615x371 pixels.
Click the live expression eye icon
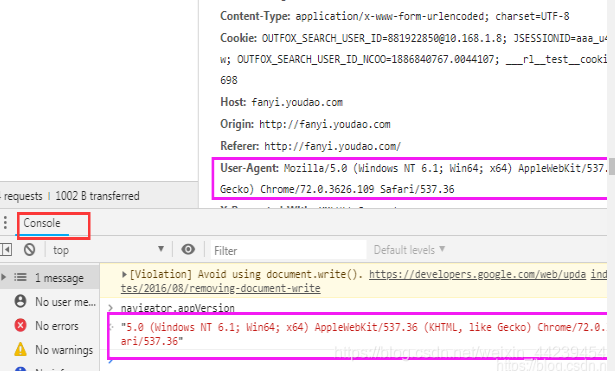click(x=188, y=249)
